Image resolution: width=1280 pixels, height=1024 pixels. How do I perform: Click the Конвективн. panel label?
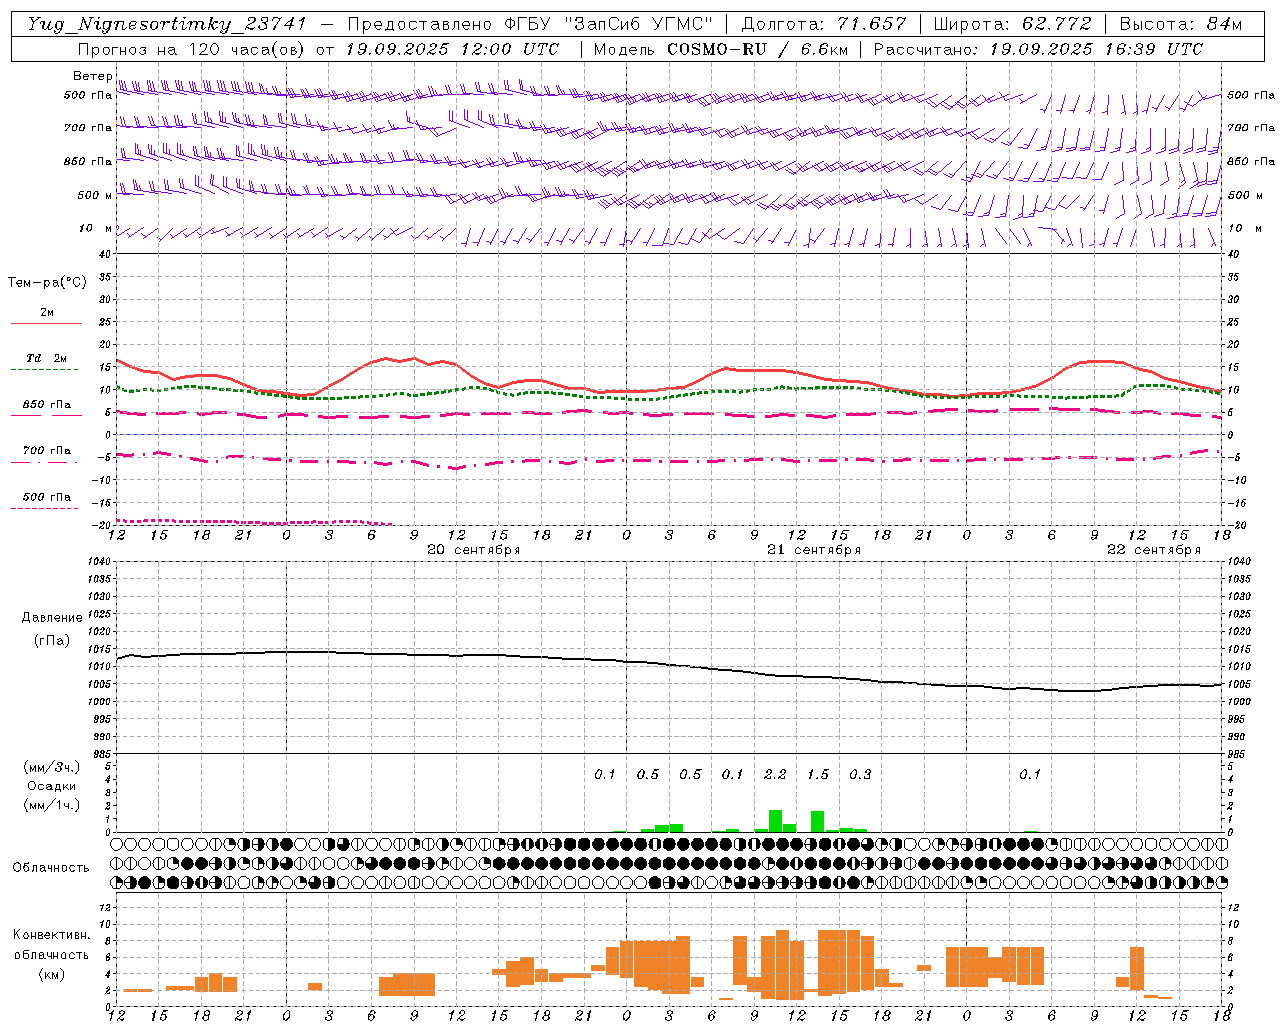(52, 935)
